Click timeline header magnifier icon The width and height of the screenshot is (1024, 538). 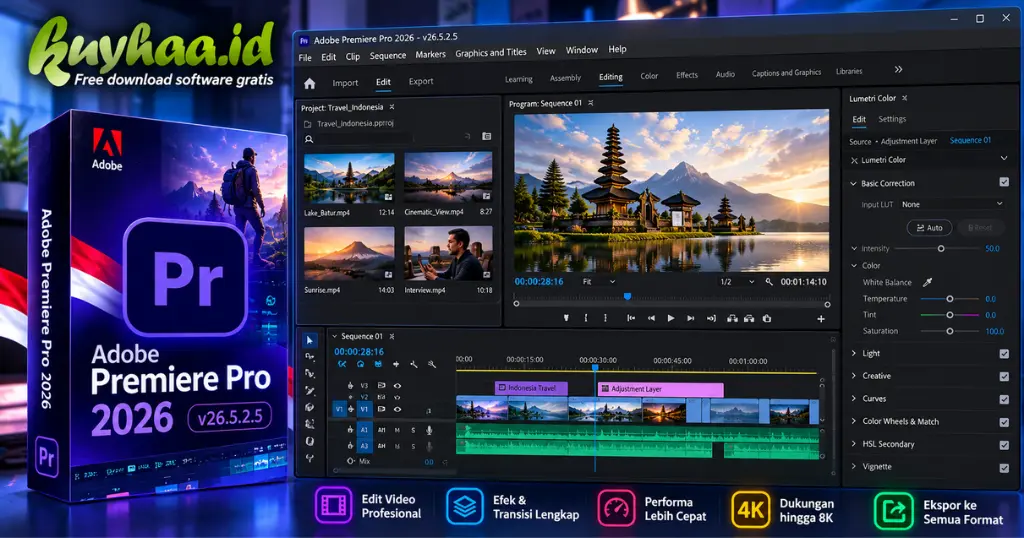432,364
